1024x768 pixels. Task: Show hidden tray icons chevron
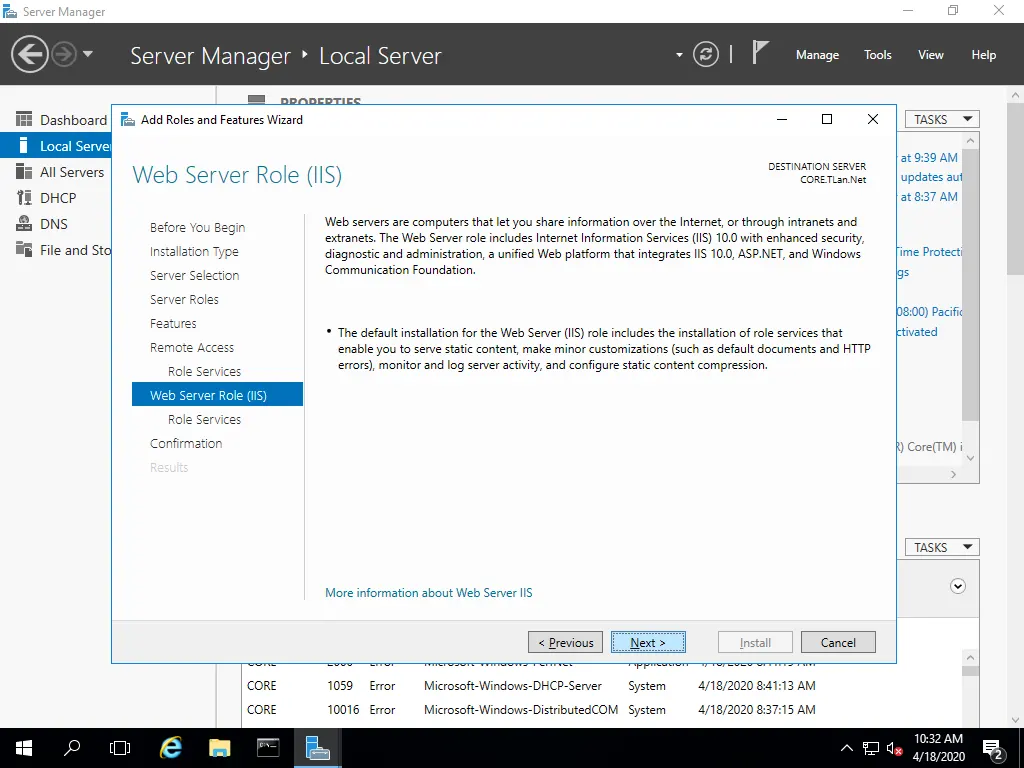[x=846, y=748]
